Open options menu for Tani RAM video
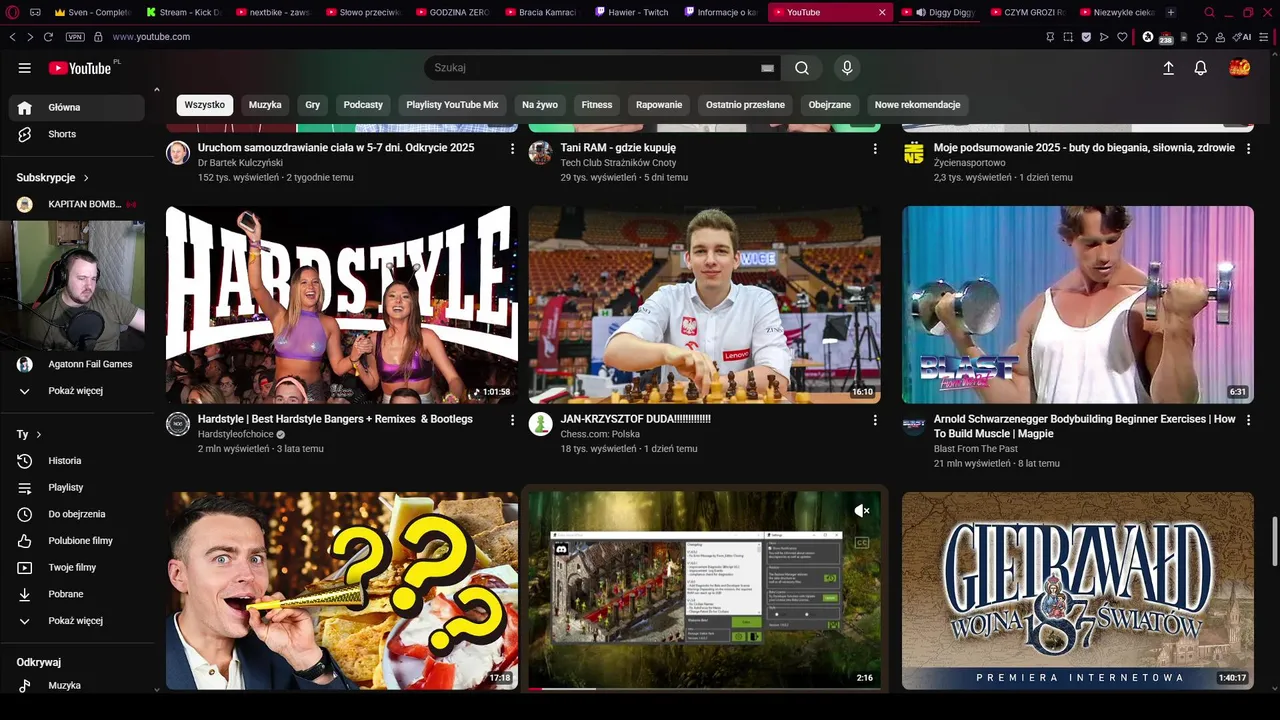This screenshot has width=1280, height=720. click(875, 148)
